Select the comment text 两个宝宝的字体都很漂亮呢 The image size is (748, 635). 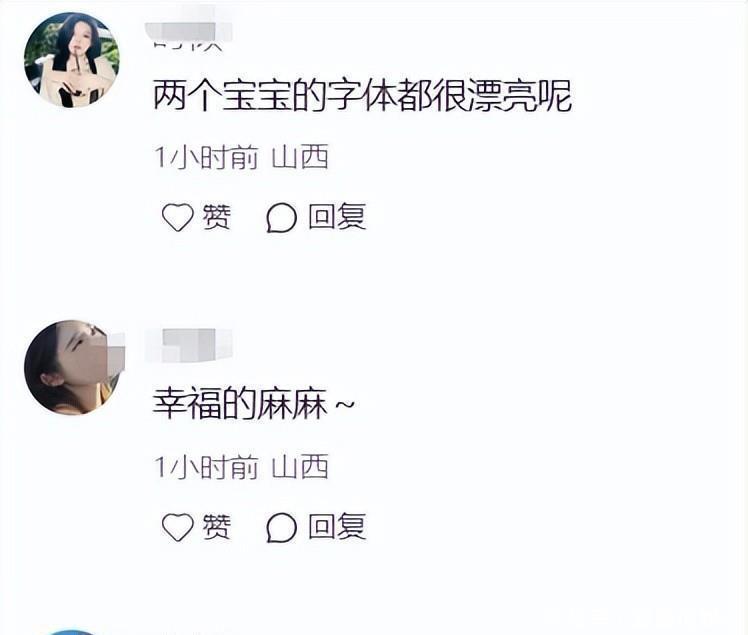pyautogui.click(x=363, y=95)
